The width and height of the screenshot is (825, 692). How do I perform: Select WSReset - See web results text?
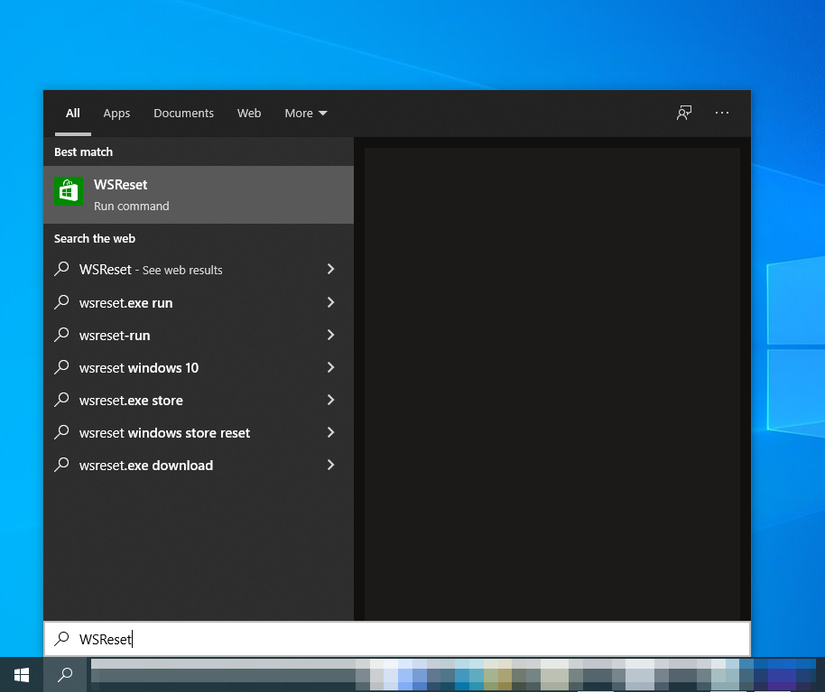[150, 270]
